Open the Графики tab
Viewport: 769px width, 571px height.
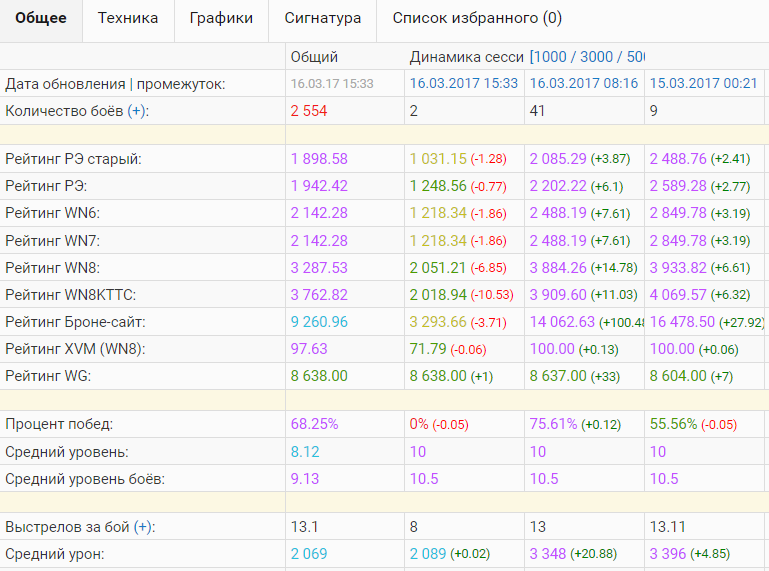(220, 18)
